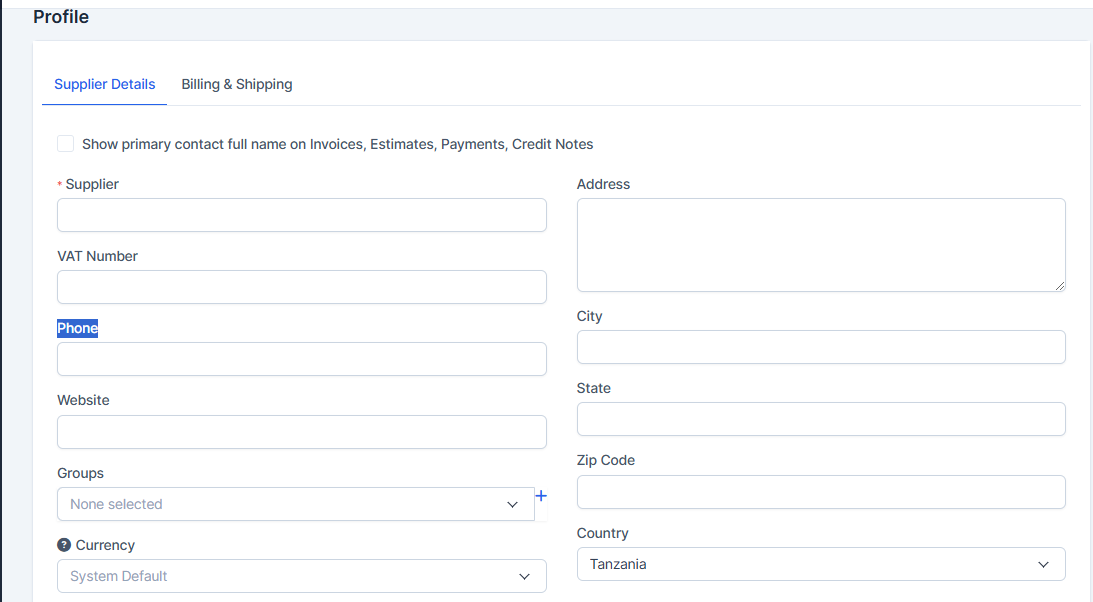The width and height of the screenshot is (1093, 602).
Task: Click the chevron arrow in Country dropdown
Action: click(x=1043, y=565)
